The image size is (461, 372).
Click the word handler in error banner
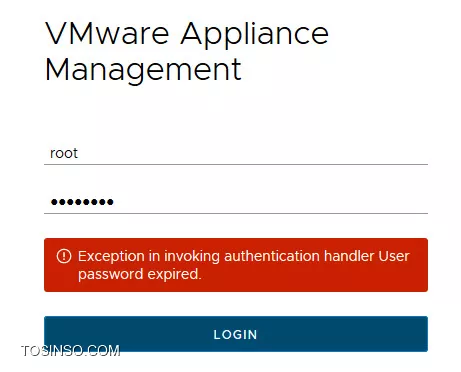[x=349, y=256]
